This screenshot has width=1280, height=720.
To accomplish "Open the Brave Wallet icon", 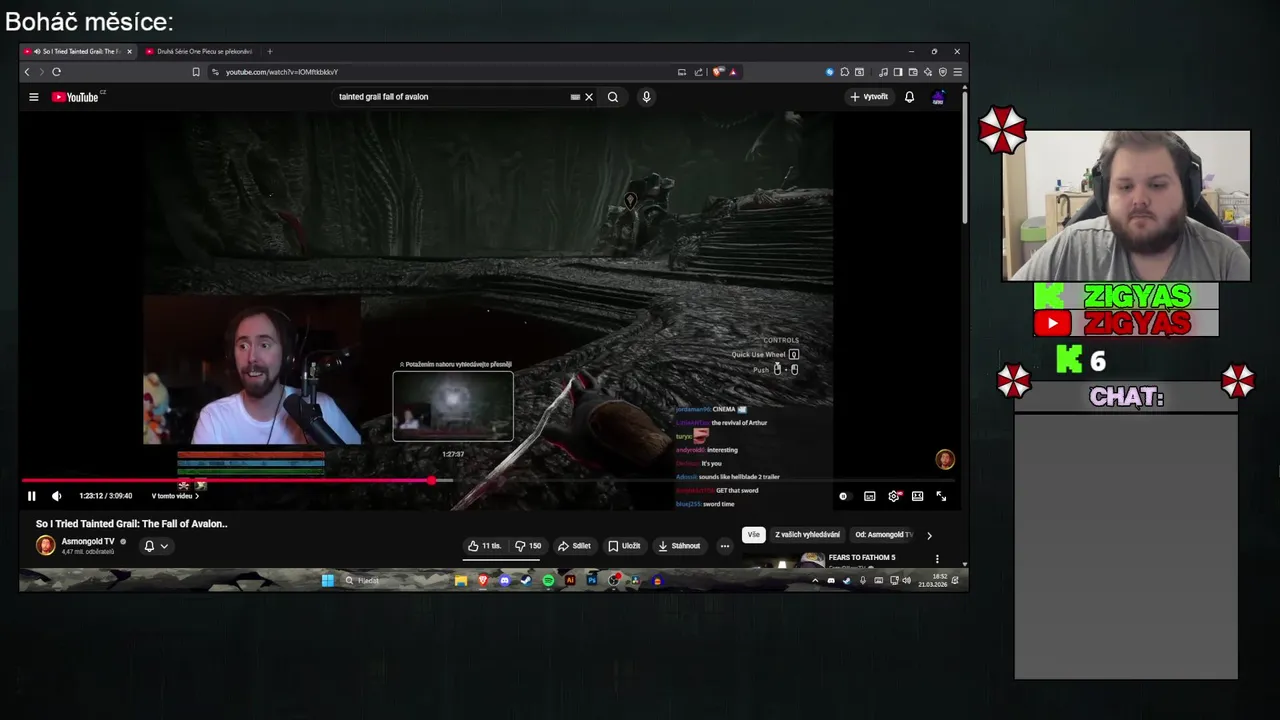I will (913, 72).
